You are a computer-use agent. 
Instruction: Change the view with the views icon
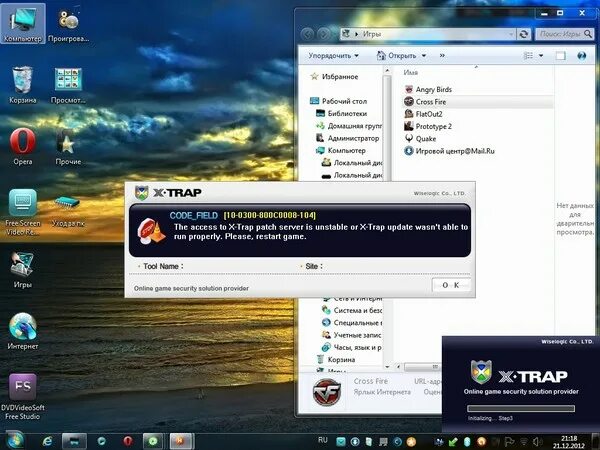click(528, 56)
